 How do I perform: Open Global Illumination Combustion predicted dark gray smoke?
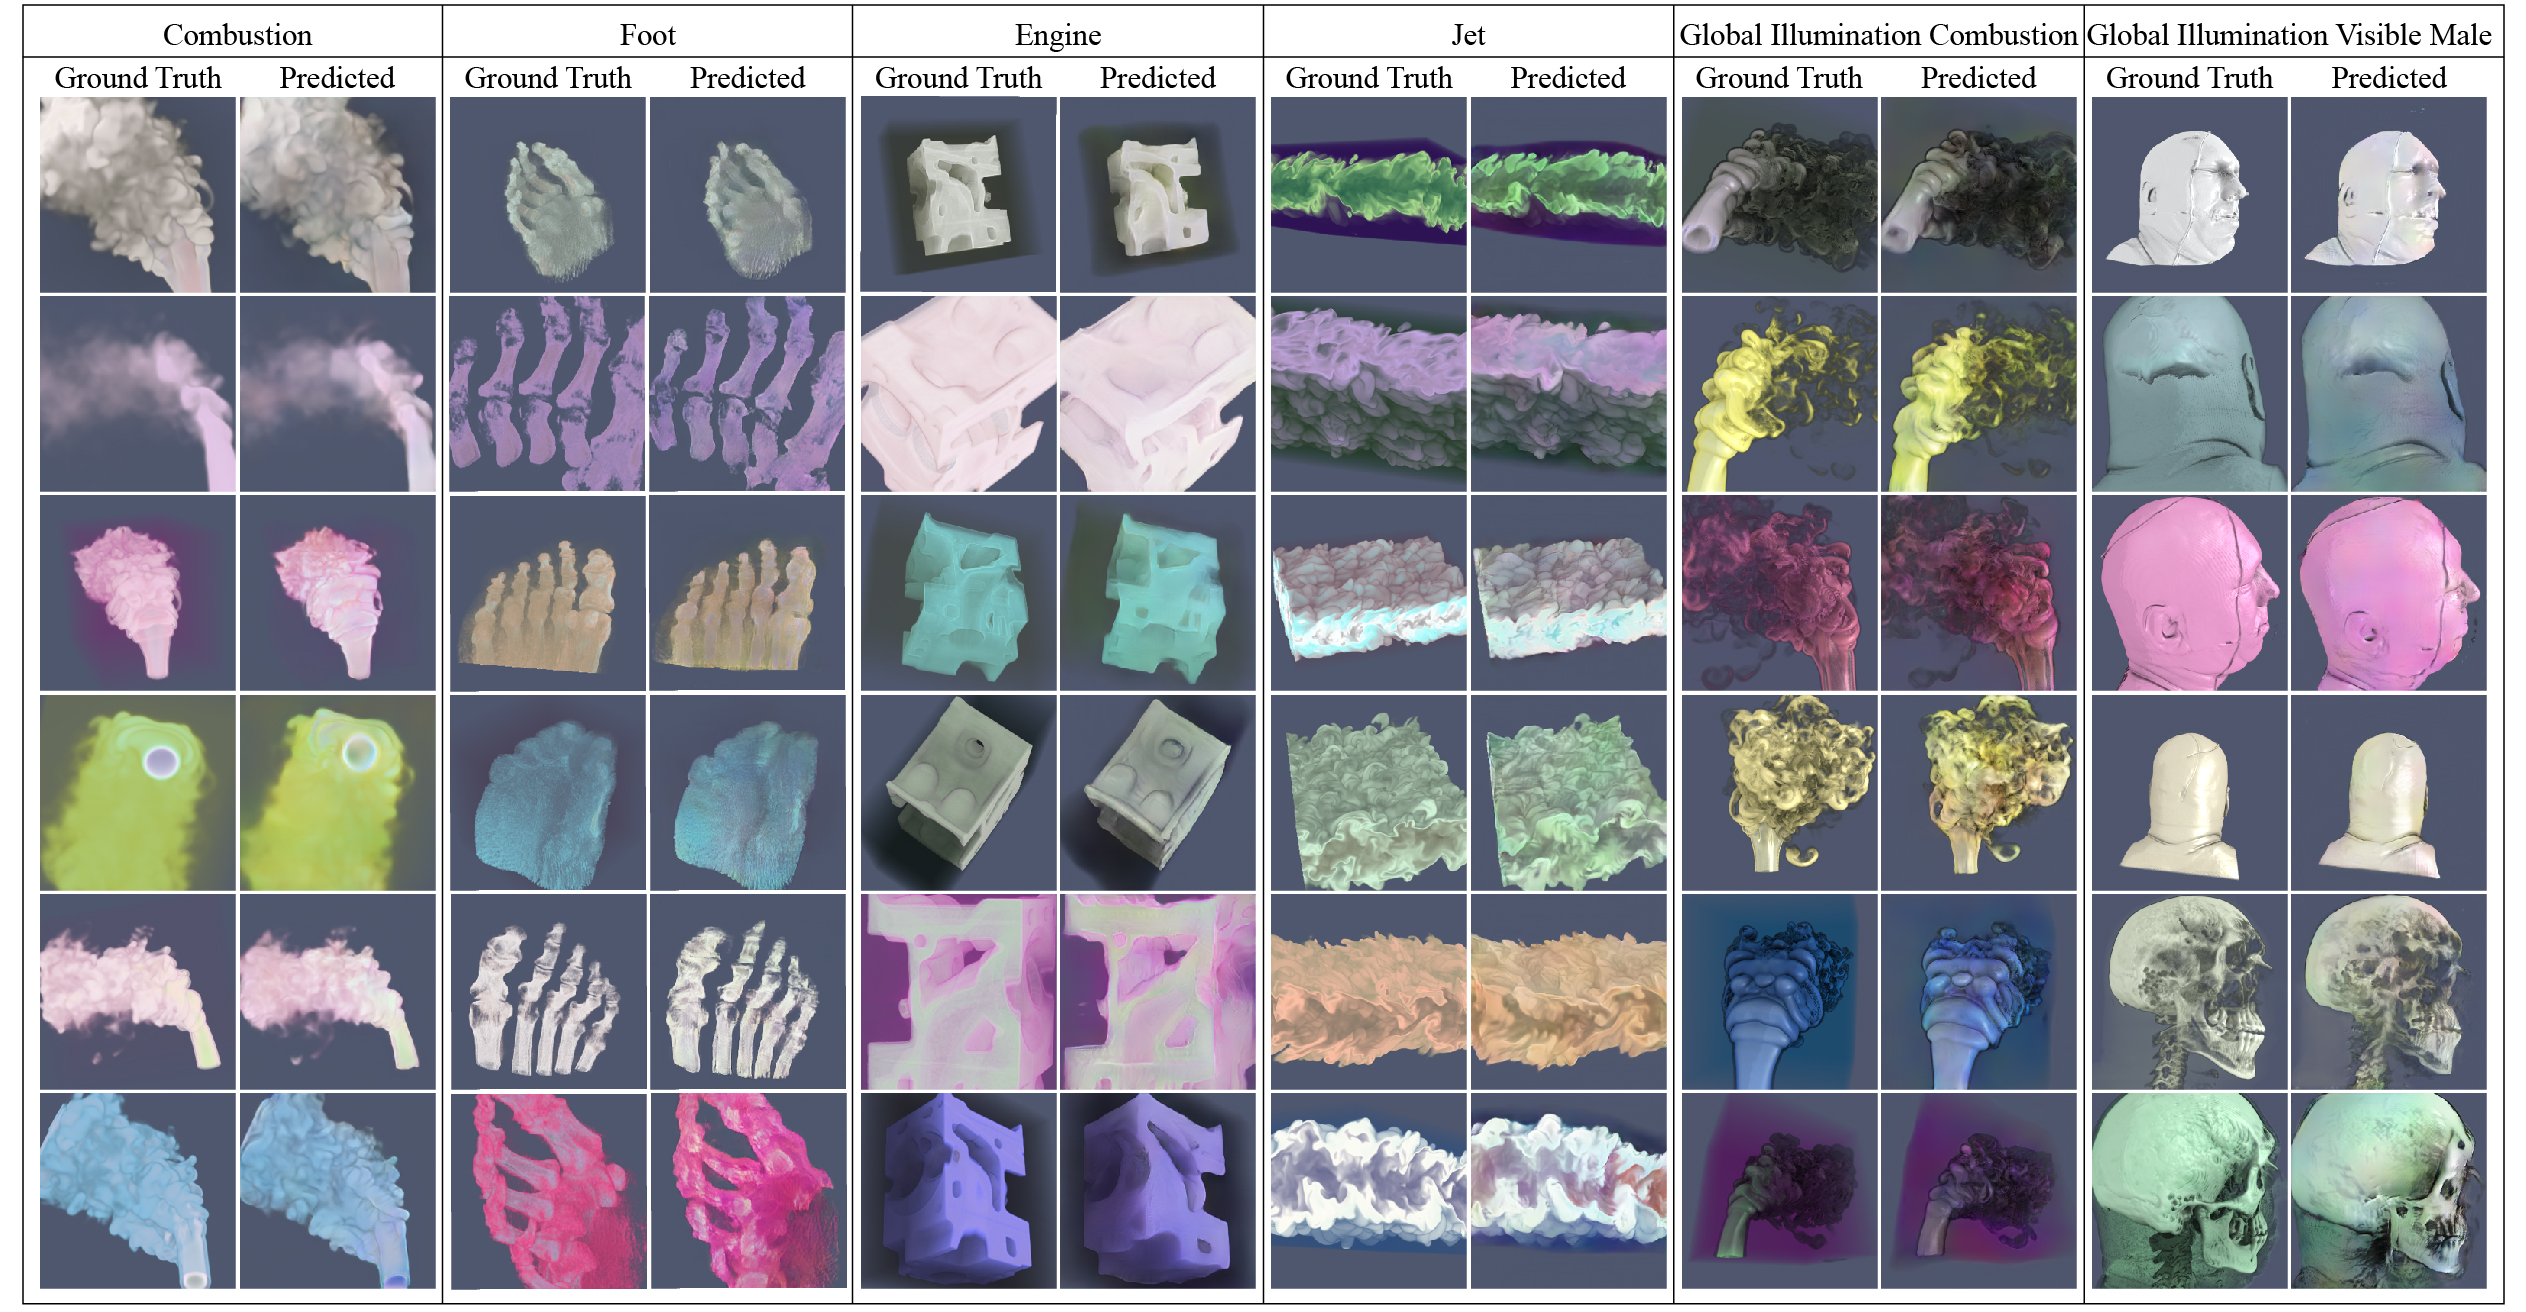point(1979,194)
